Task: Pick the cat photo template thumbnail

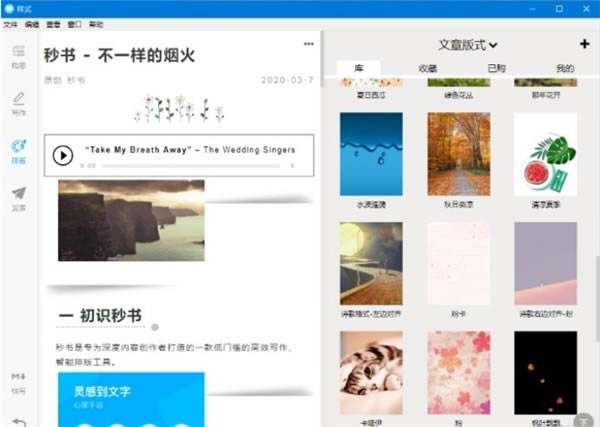Action: coord(371,371)
